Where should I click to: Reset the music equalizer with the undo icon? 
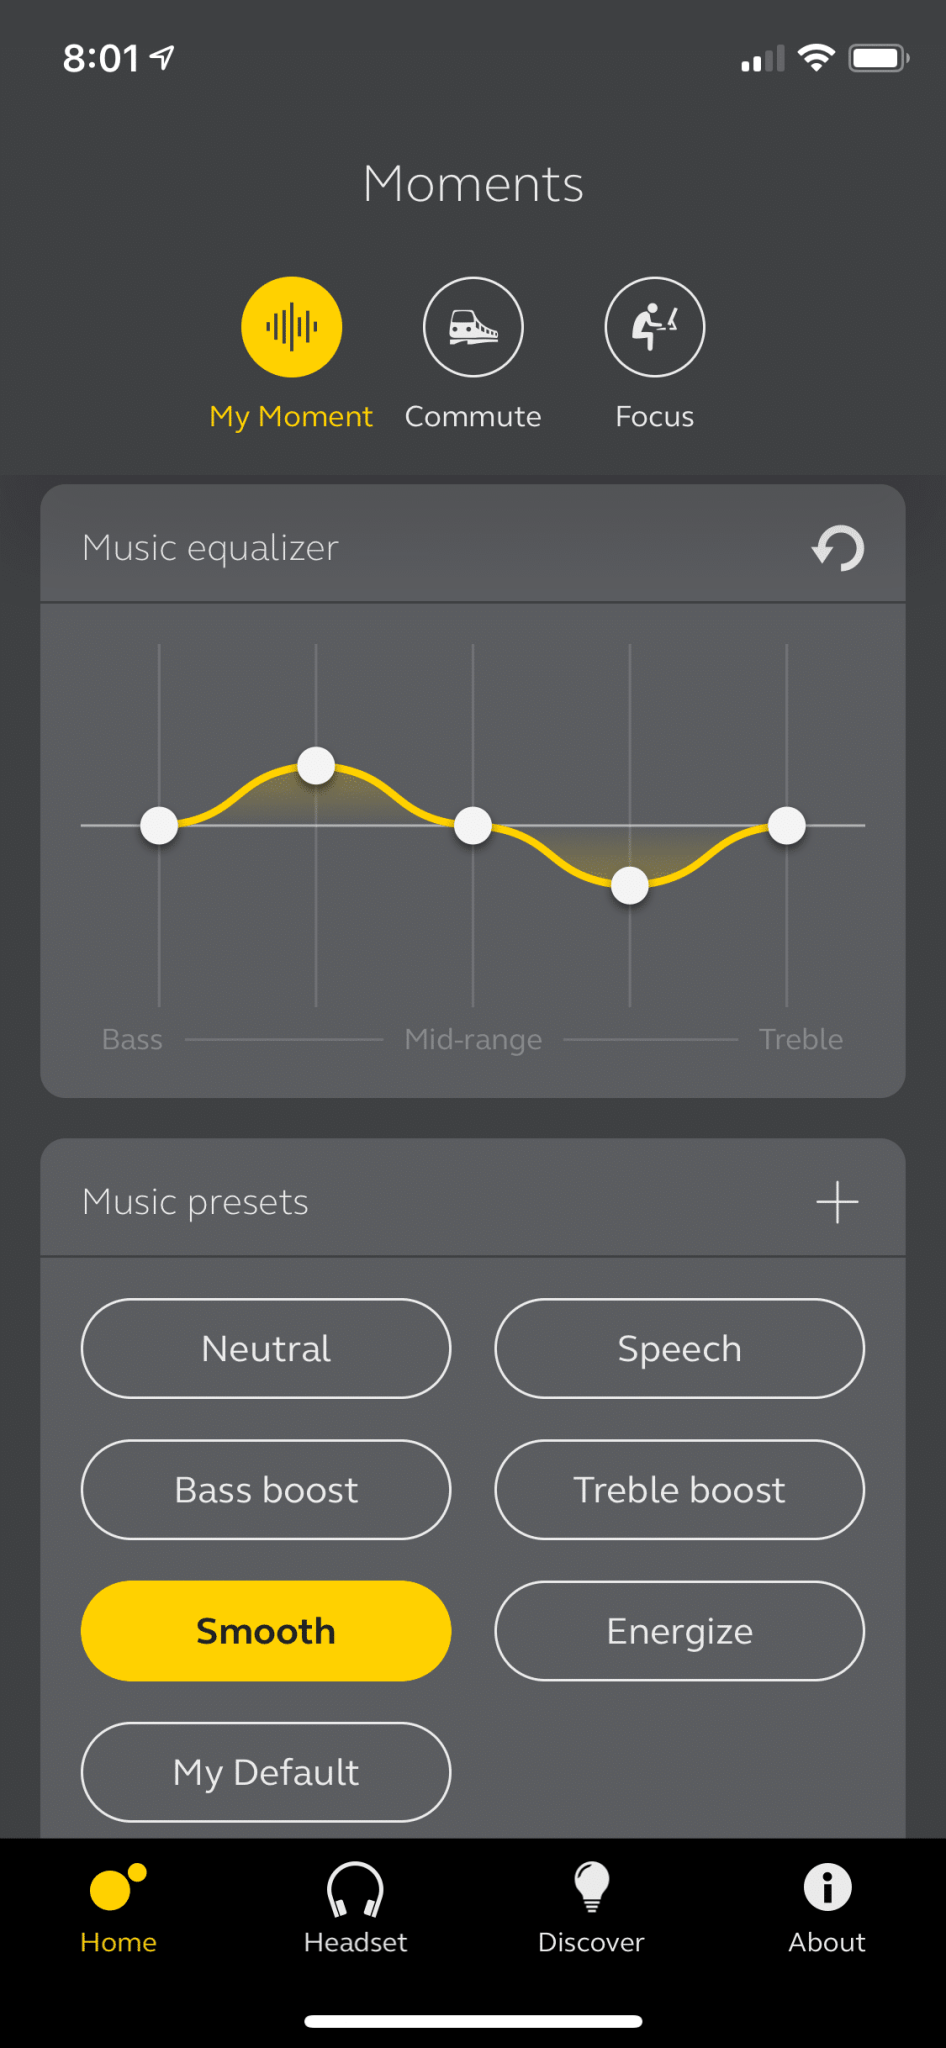tap(838, 548)
